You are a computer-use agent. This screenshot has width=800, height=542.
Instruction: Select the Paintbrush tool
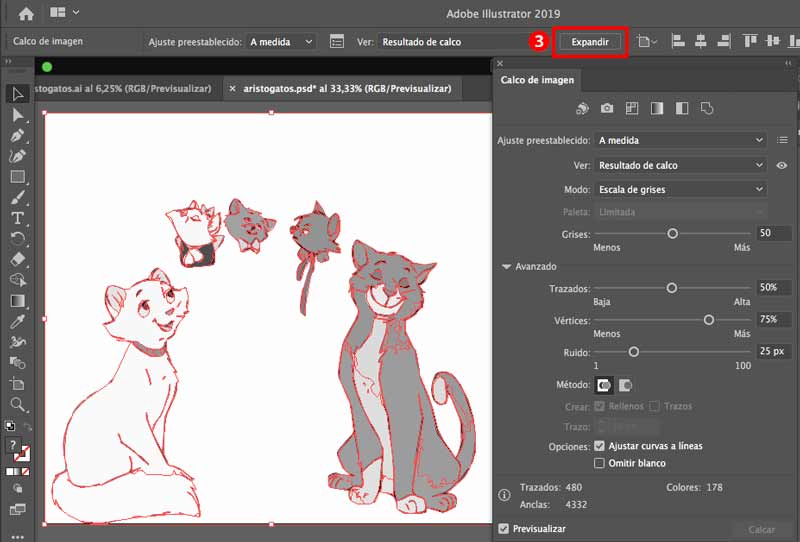click(17, 198)
